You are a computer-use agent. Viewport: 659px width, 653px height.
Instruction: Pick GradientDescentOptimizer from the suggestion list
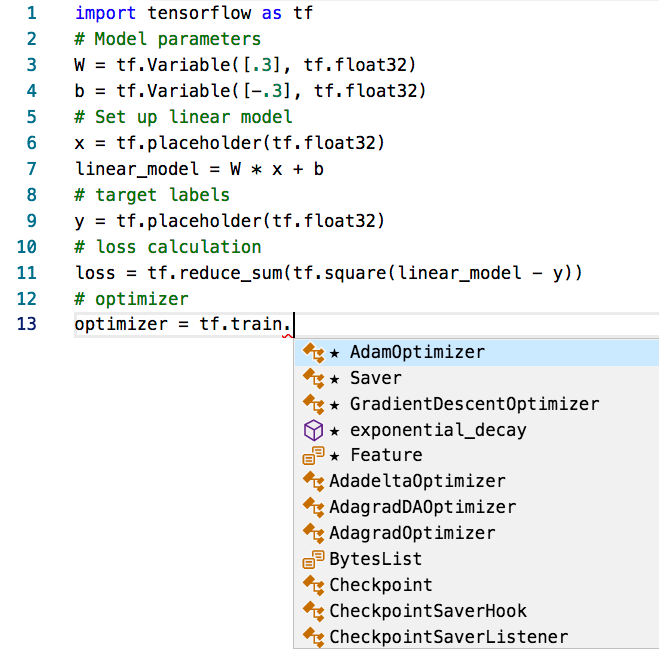pyautogui.click(x=477, y=404)
